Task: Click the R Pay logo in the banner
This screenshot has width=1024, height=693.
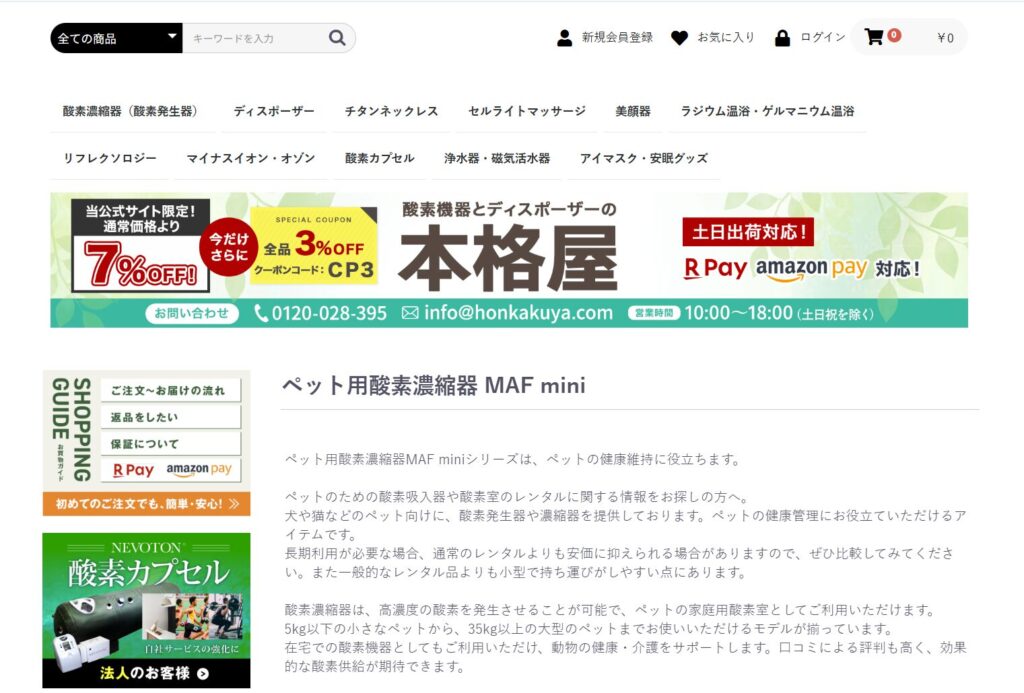Action: click(713, 268)
